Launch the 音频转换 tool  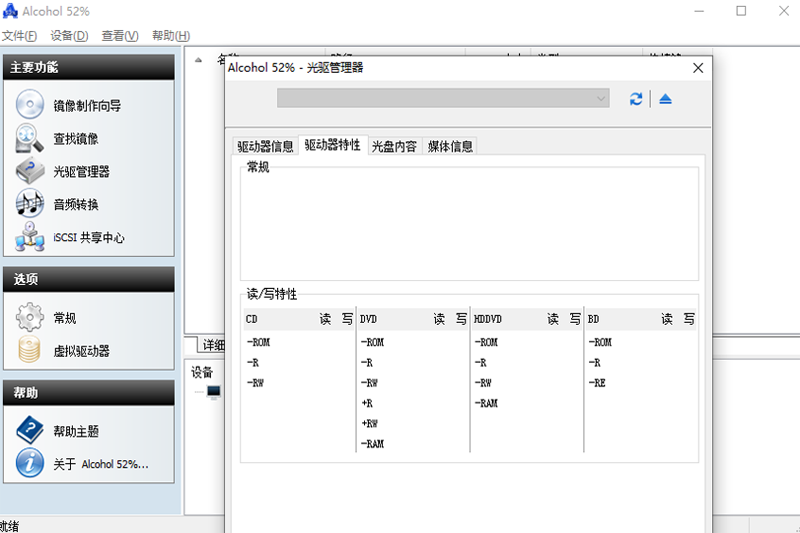click(30, 204)
